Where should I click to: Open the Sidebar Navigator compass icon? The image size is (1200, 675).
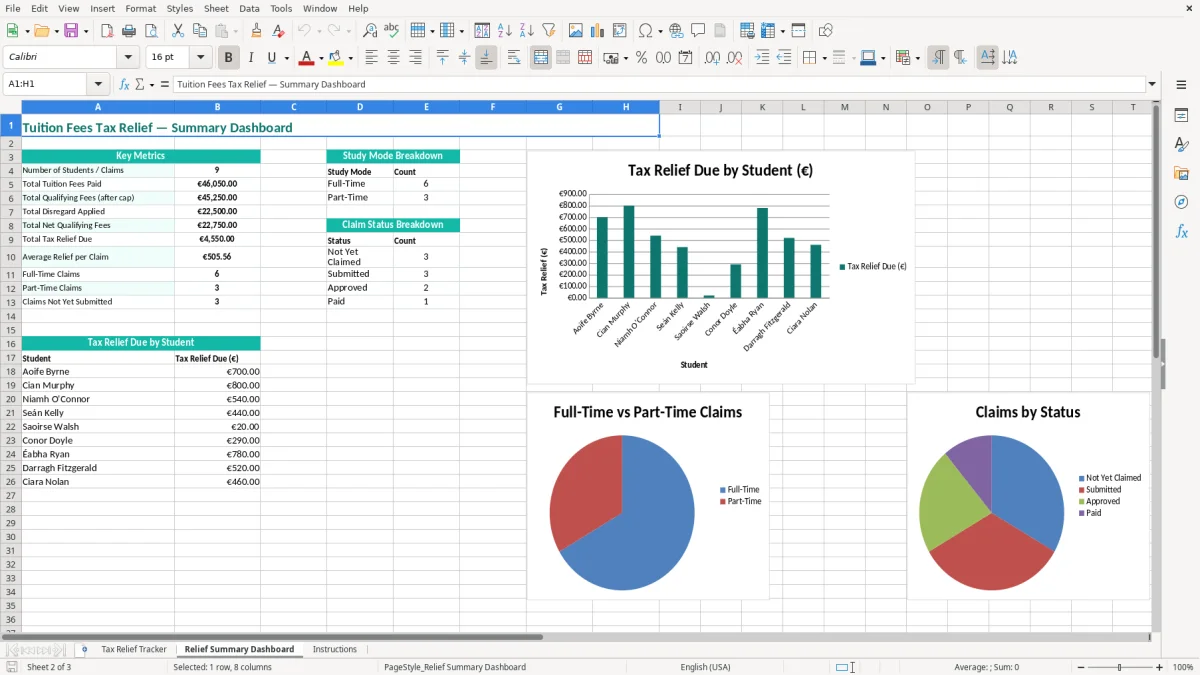[1181, 202]
